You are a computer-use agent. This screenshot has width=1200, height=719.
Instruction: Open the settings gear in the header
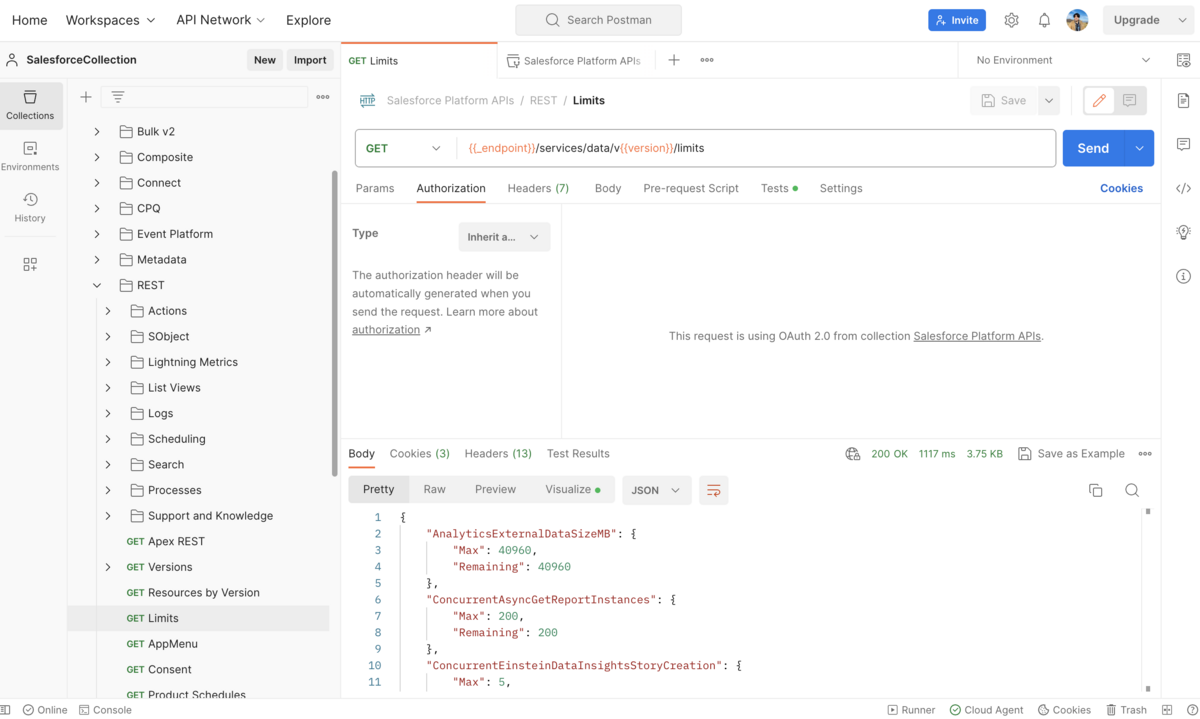pos(1011,20)
